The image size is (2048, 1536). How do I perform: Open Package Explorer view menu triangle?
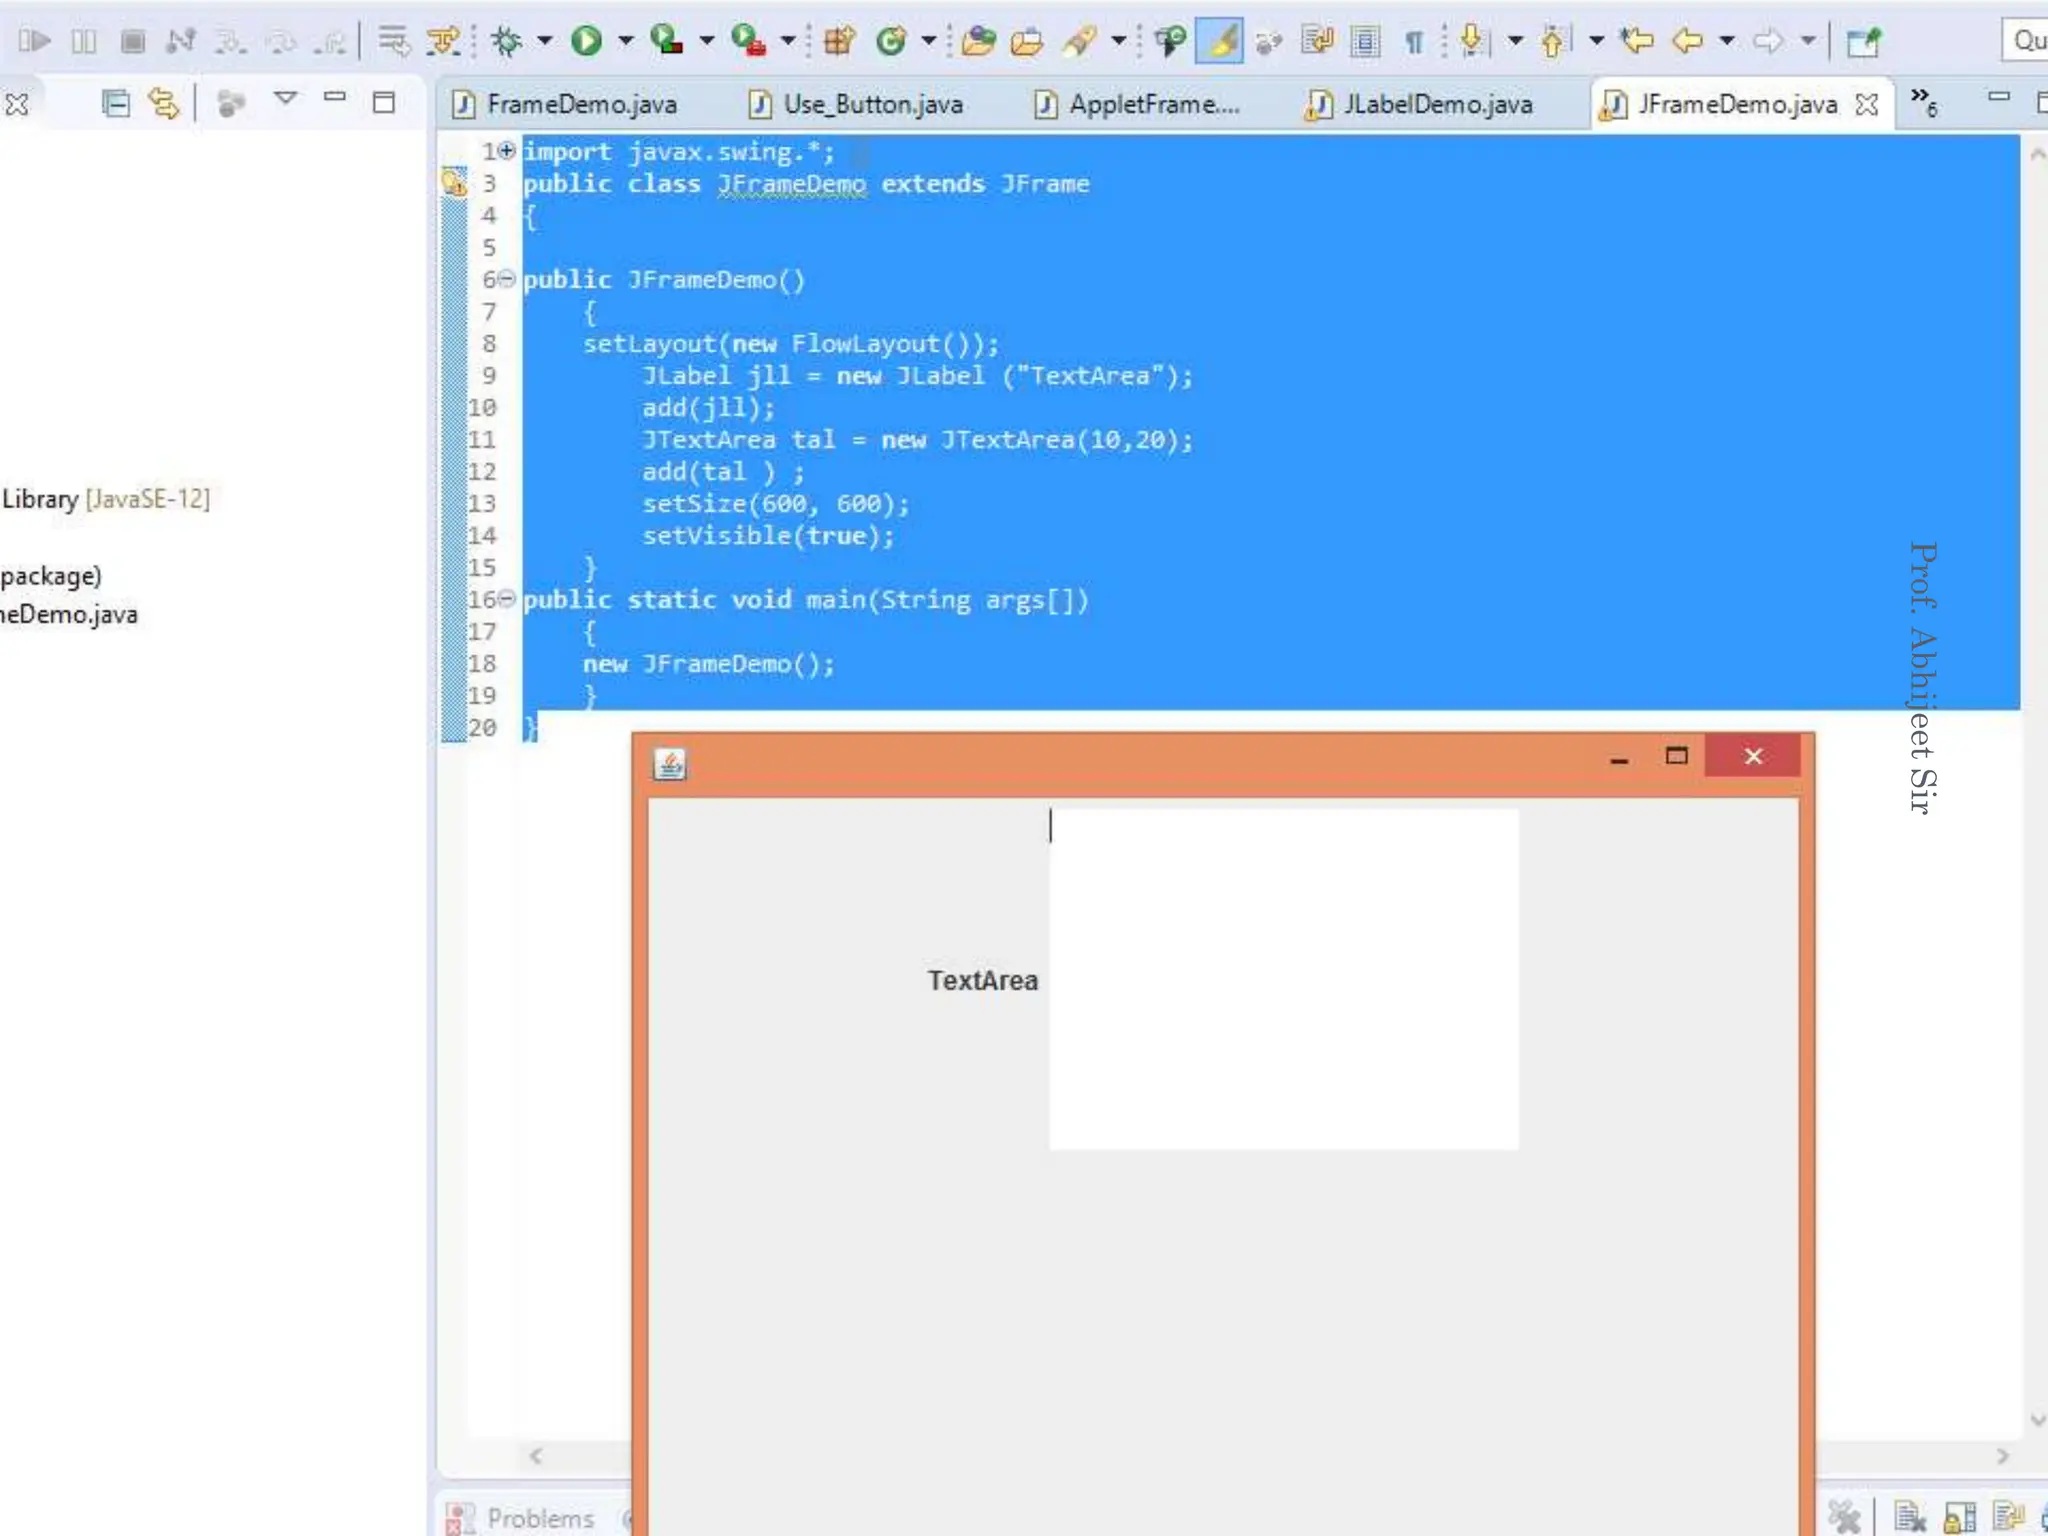[285, 99]
